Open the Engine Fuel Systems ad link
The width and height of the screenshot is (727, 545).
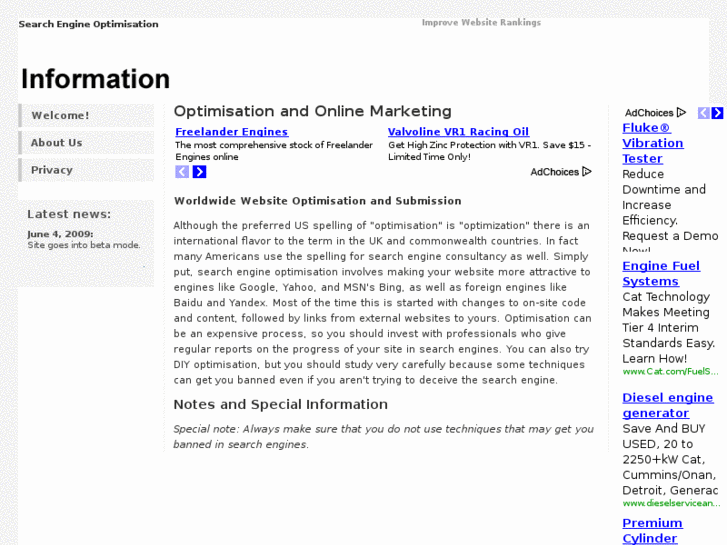(x=661, y=273)
